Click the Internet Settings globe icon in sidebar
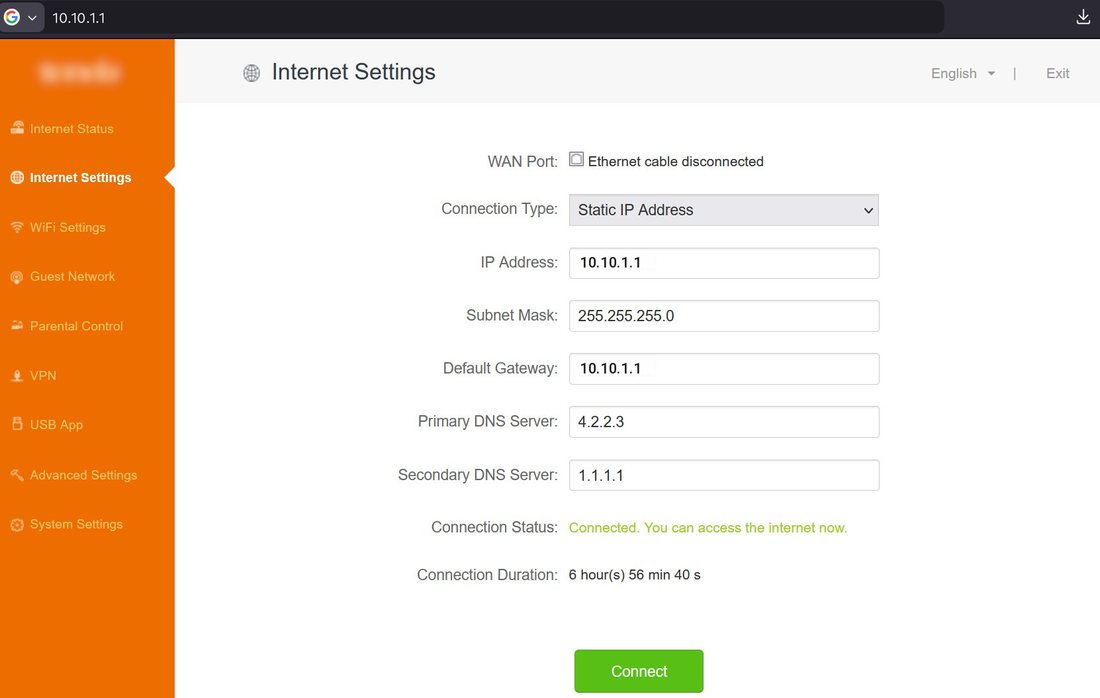1100x698 pixels. point(17,177)
